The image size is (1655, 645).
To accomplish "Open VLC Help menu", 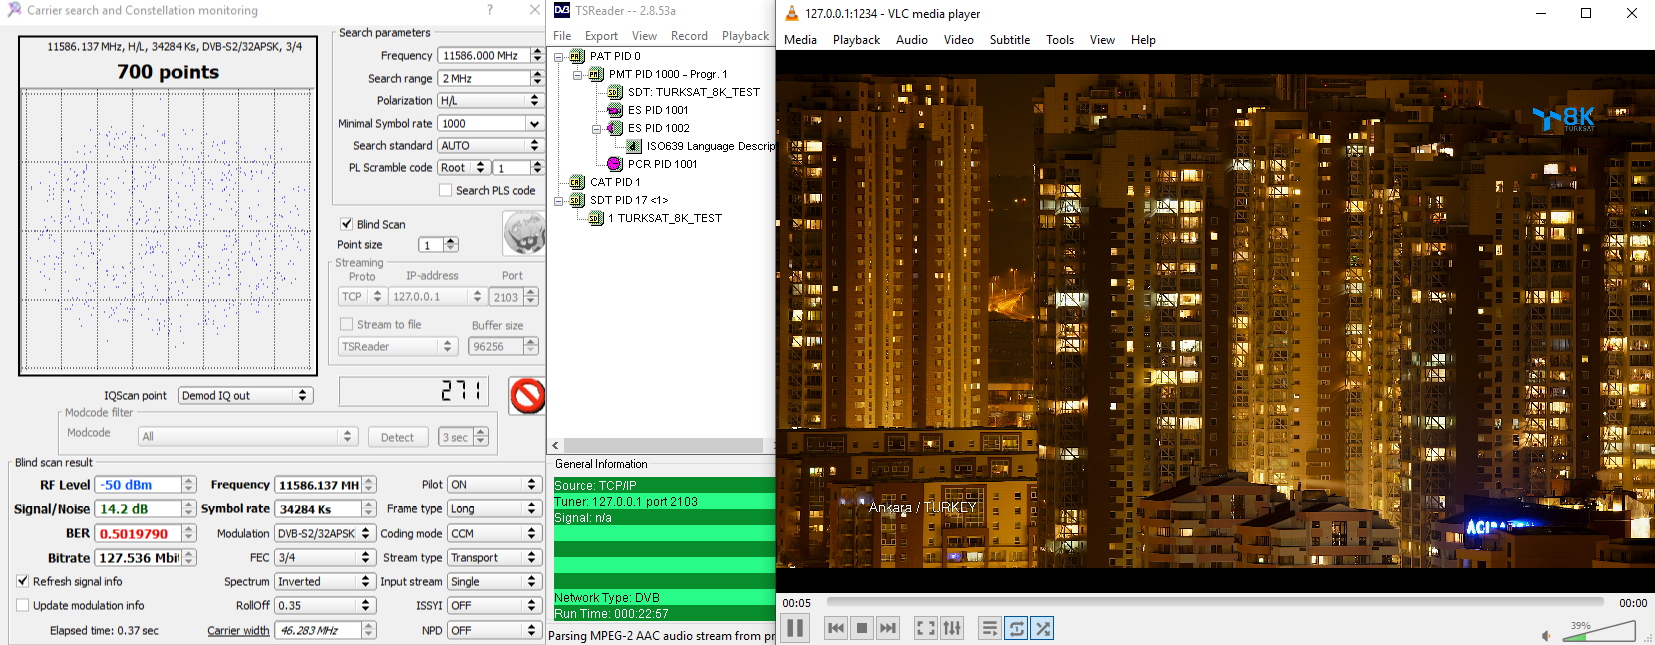I will pos(1143,40).
